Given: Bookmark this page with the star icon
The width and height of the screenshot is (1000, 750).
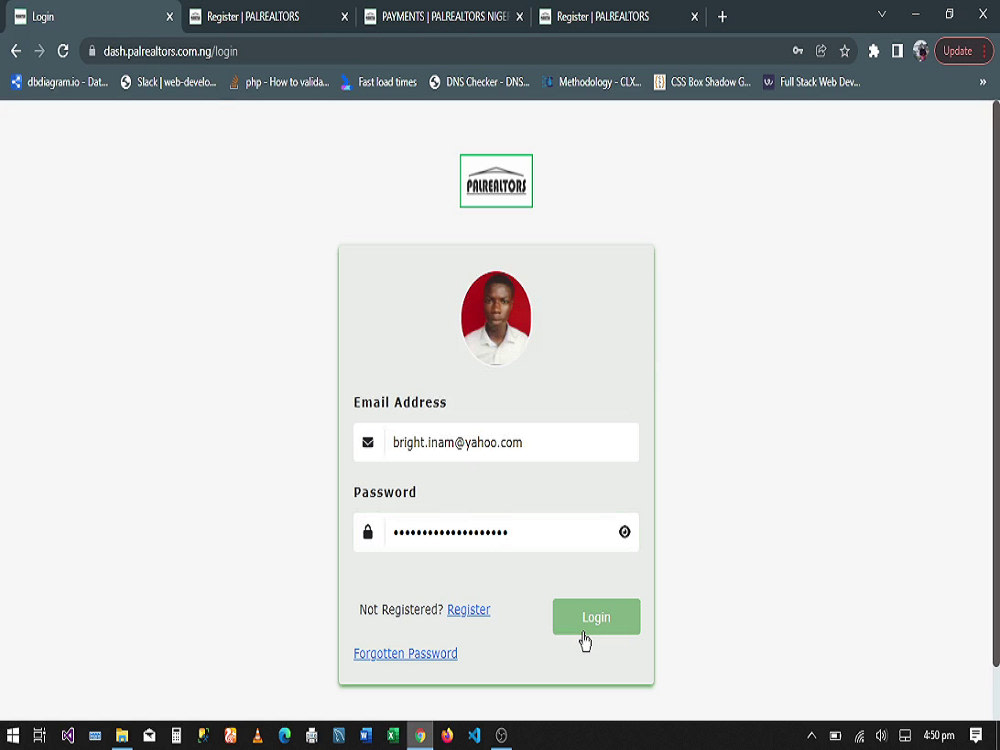Looking at the screenshot, I should (x=844, y=51).
